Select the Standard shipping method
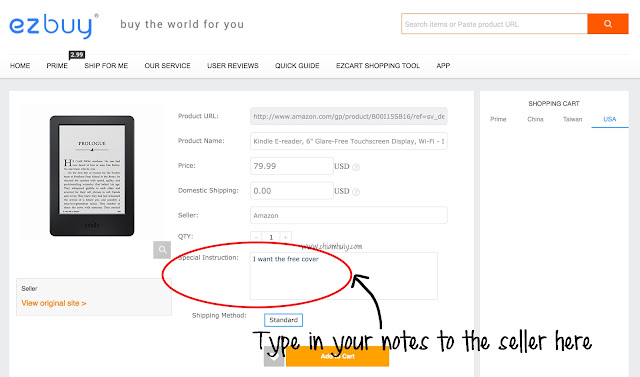This screenshot has height=377, width=640. (283, 320)
